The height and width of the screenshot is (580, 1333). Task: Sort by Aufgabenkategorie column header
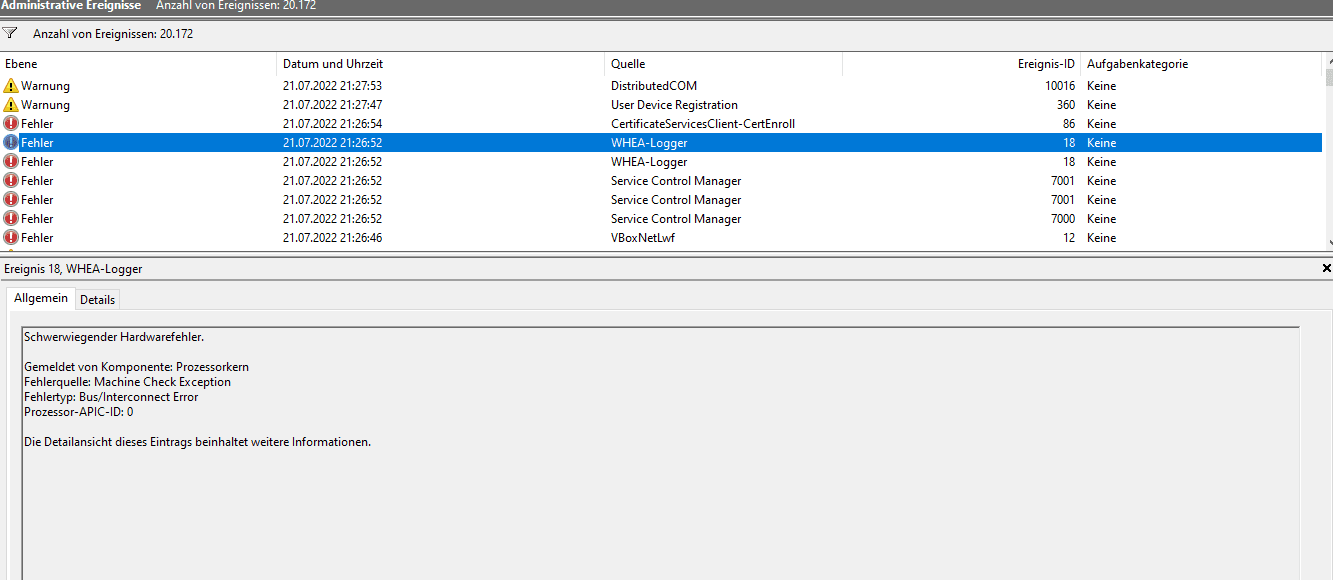[1201, 64]
